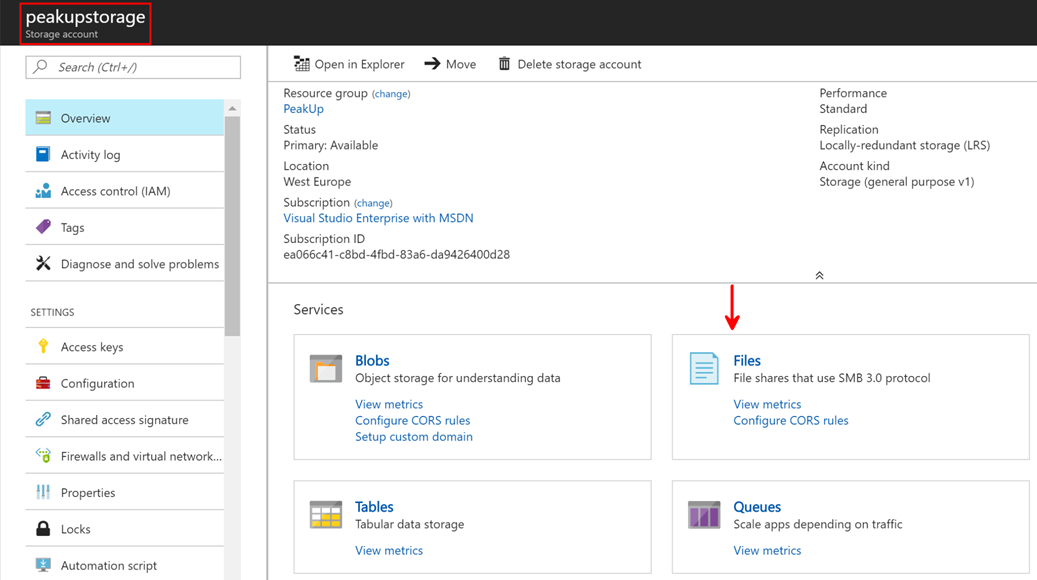The width and height of the screenshot is (1037, 580).
Task: Open Configuration settings entry
Action: click(x=124, y=383)
